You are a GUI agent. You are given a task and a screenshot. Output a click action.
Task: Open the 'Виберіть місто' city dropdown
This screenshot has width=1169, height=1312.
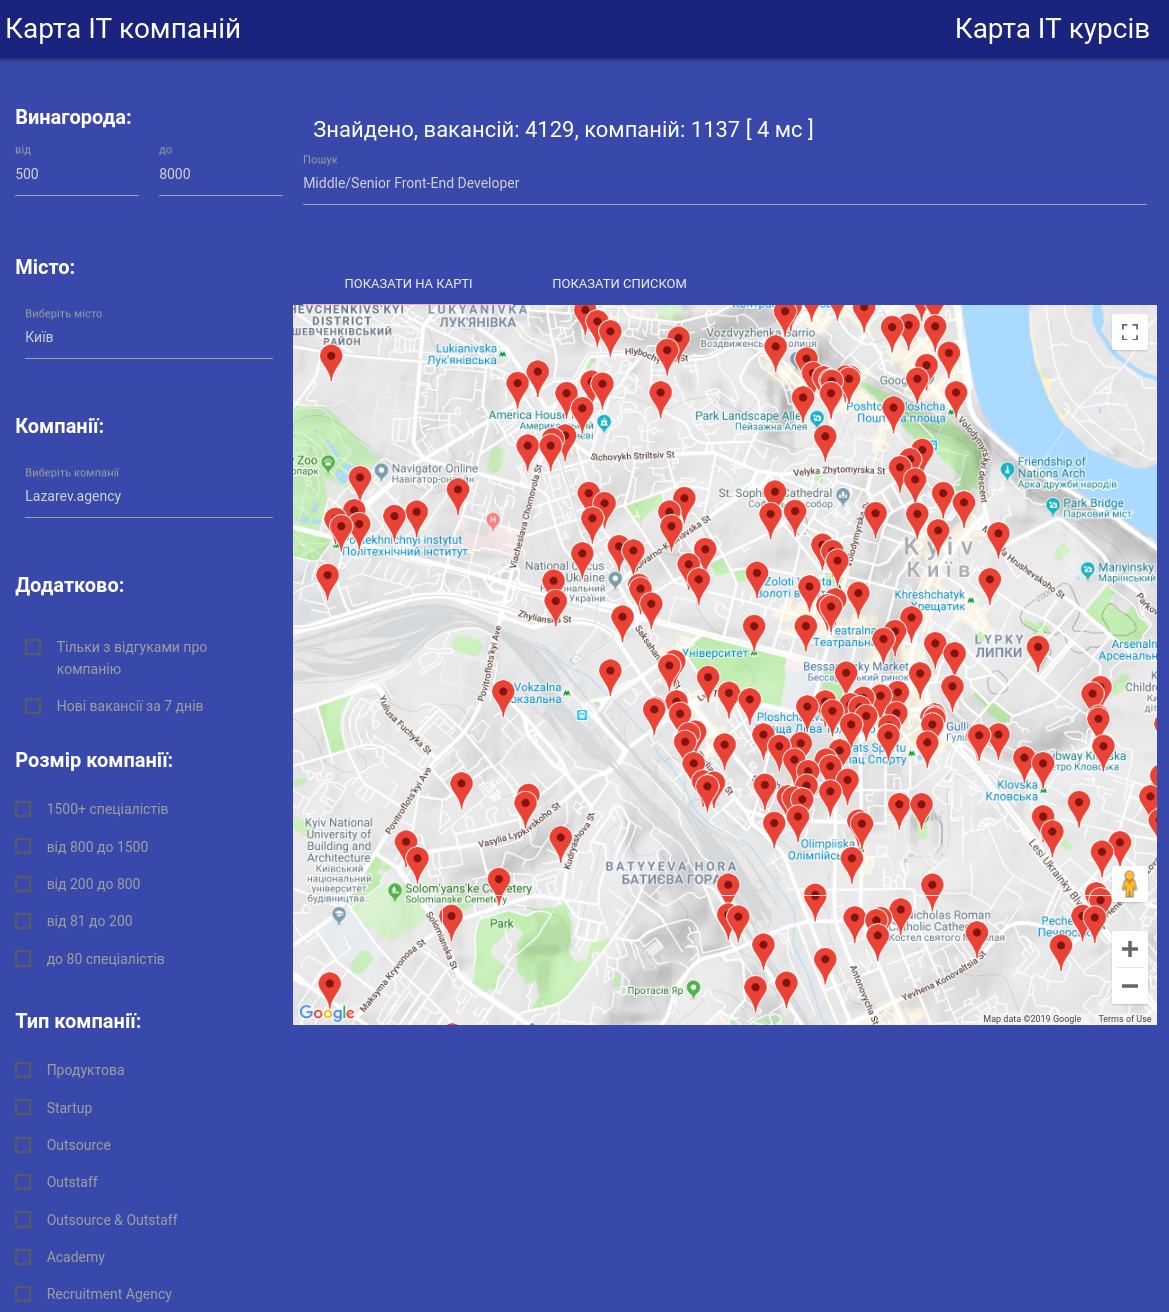click(148, 337)
